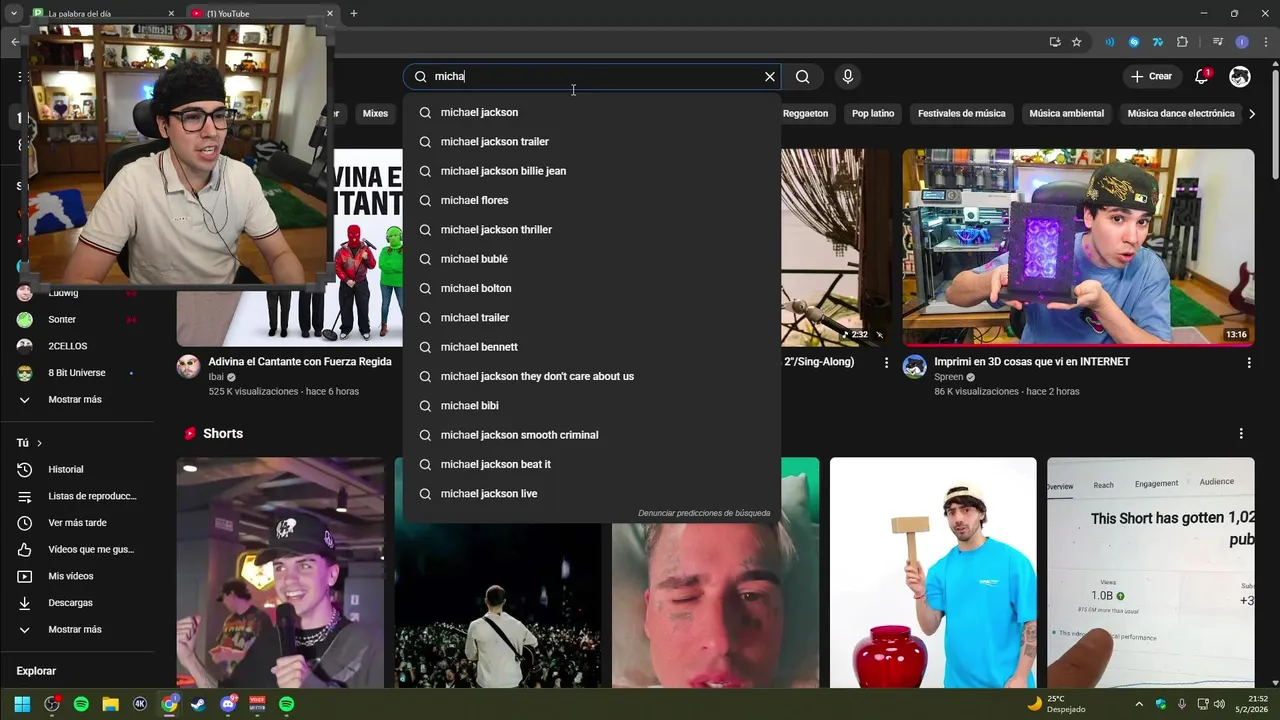Open the Chrome extensions puzzle icon

[1183, 42]
